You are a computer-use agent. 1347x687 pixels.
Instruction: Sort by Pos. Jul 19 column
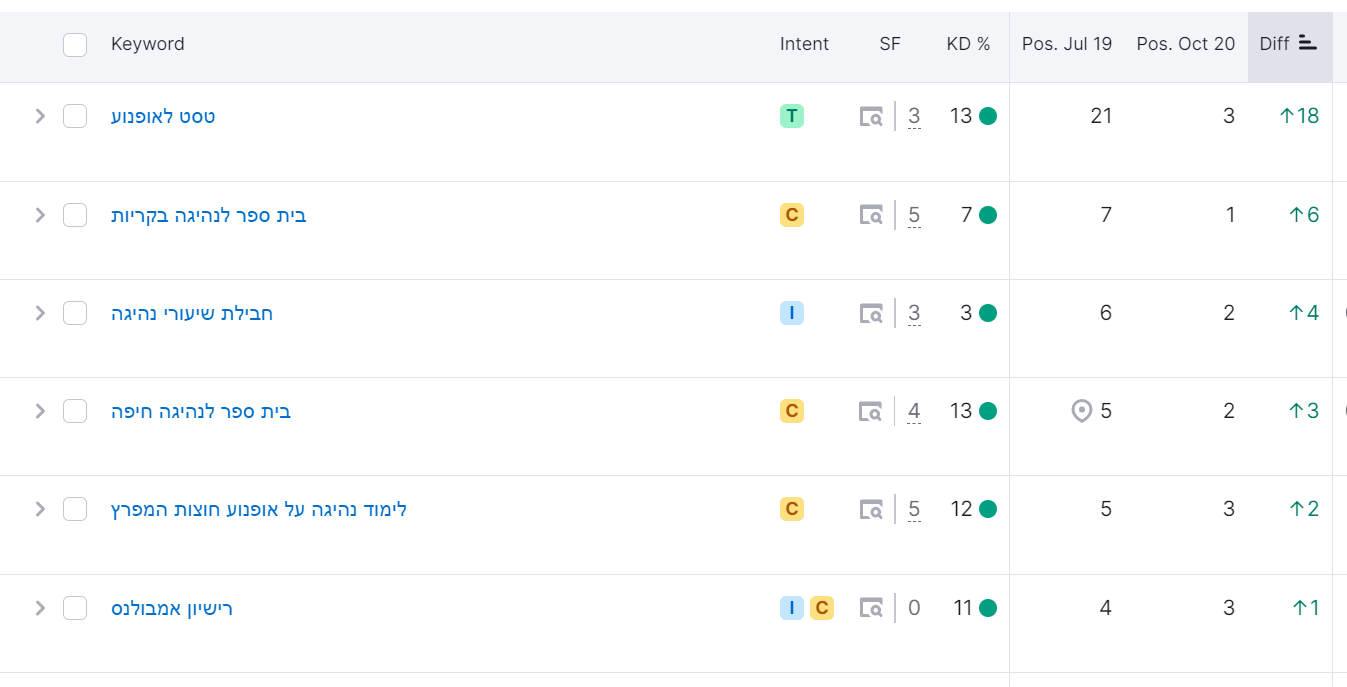click(1067, 44)
